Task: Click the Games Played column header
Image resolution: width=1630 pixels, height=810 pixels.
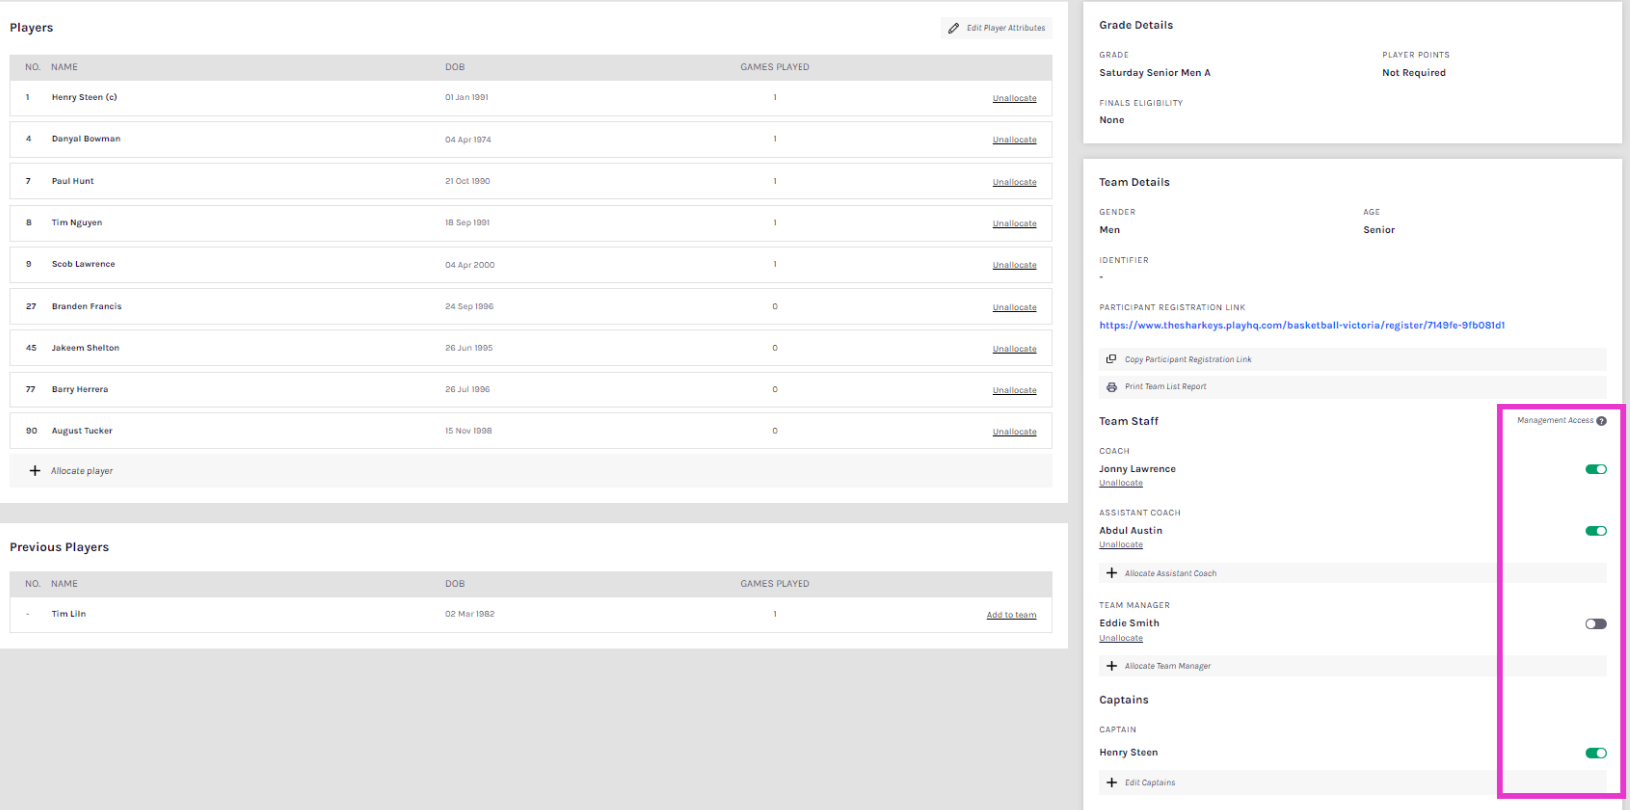Action: click(x=774, y=67)
